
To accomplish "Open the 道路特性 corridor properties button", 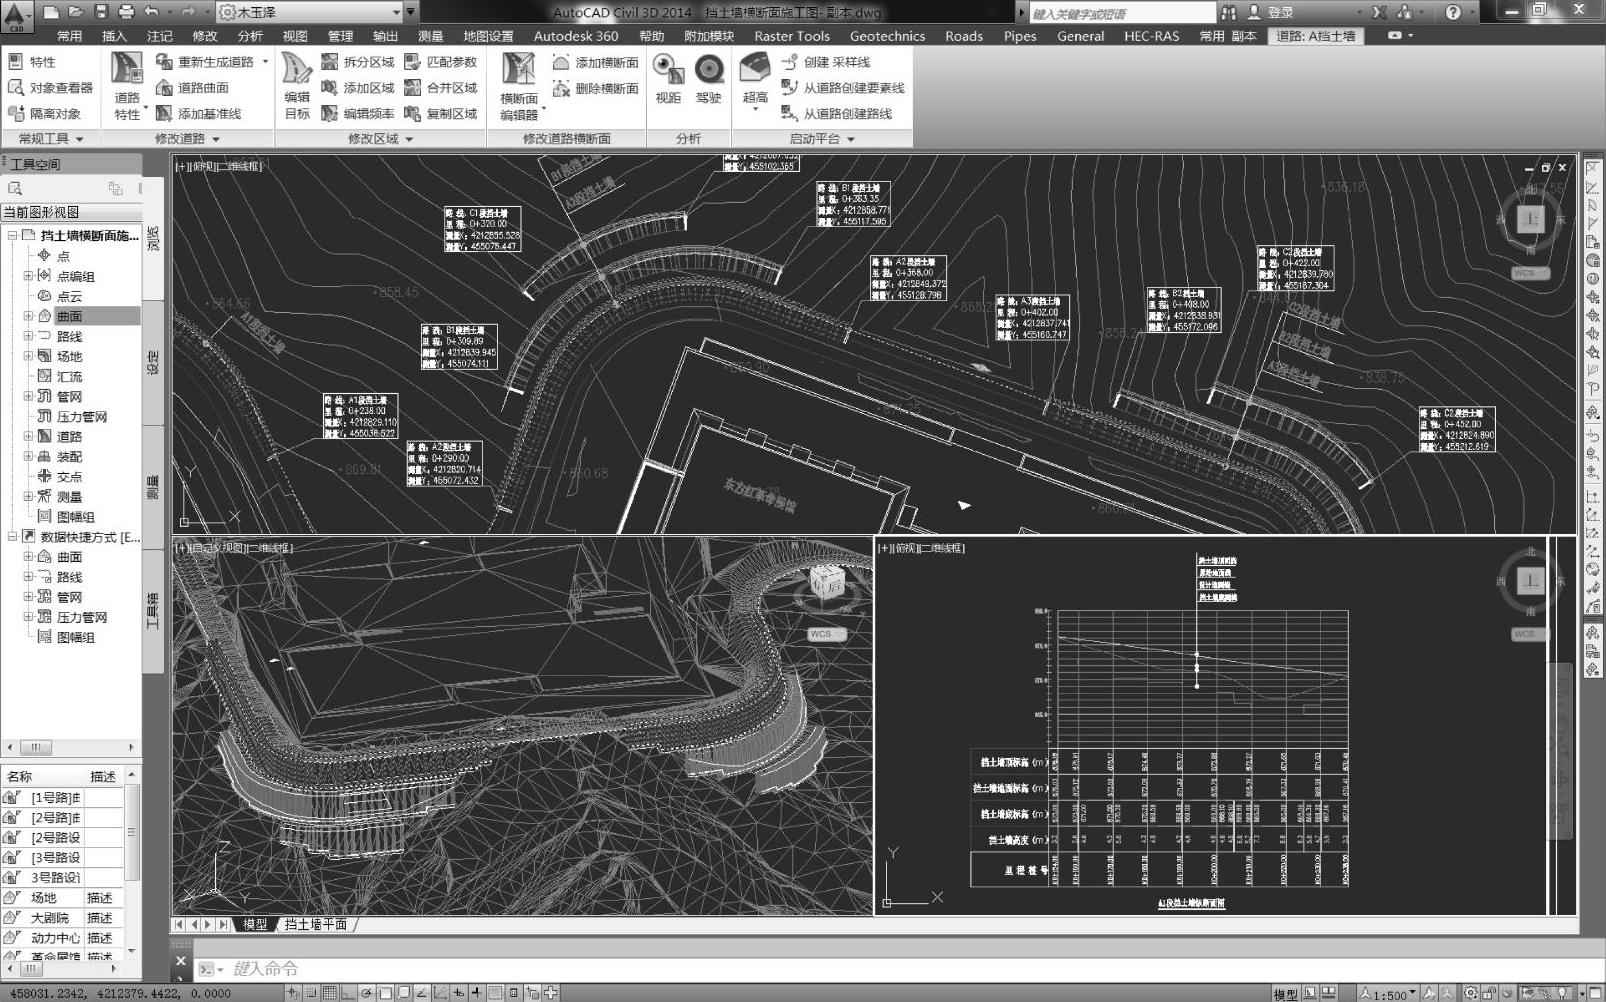I will [127, 87].
